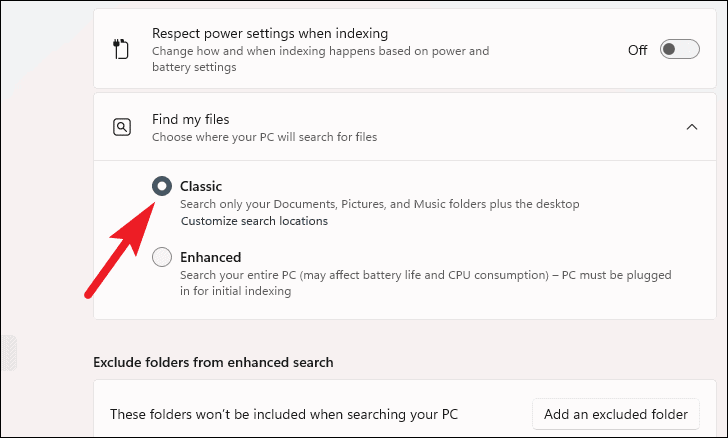Click the power plug battery icon
Image resolution: width=728 pixels, height=438 pixels.
pos(121,49)
